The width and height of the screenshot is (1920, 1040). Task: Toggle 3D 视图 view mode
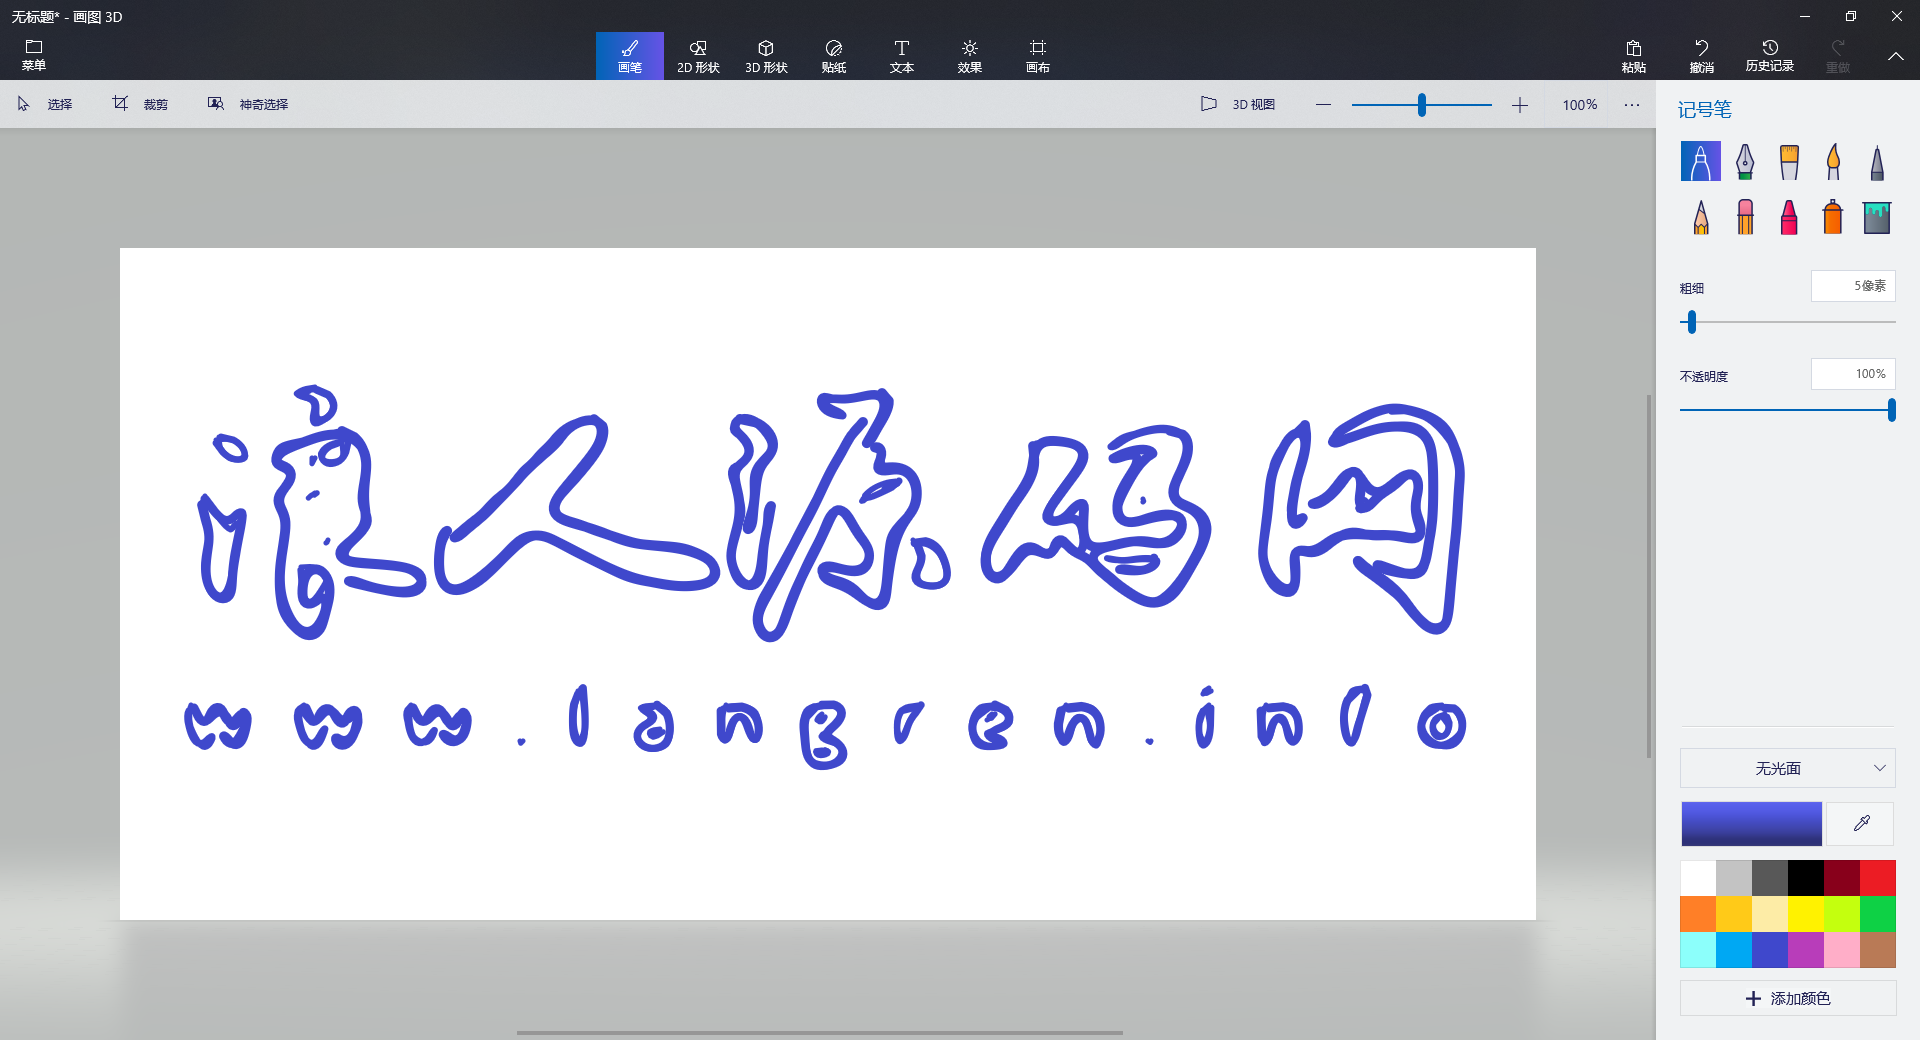(1238, 104)
